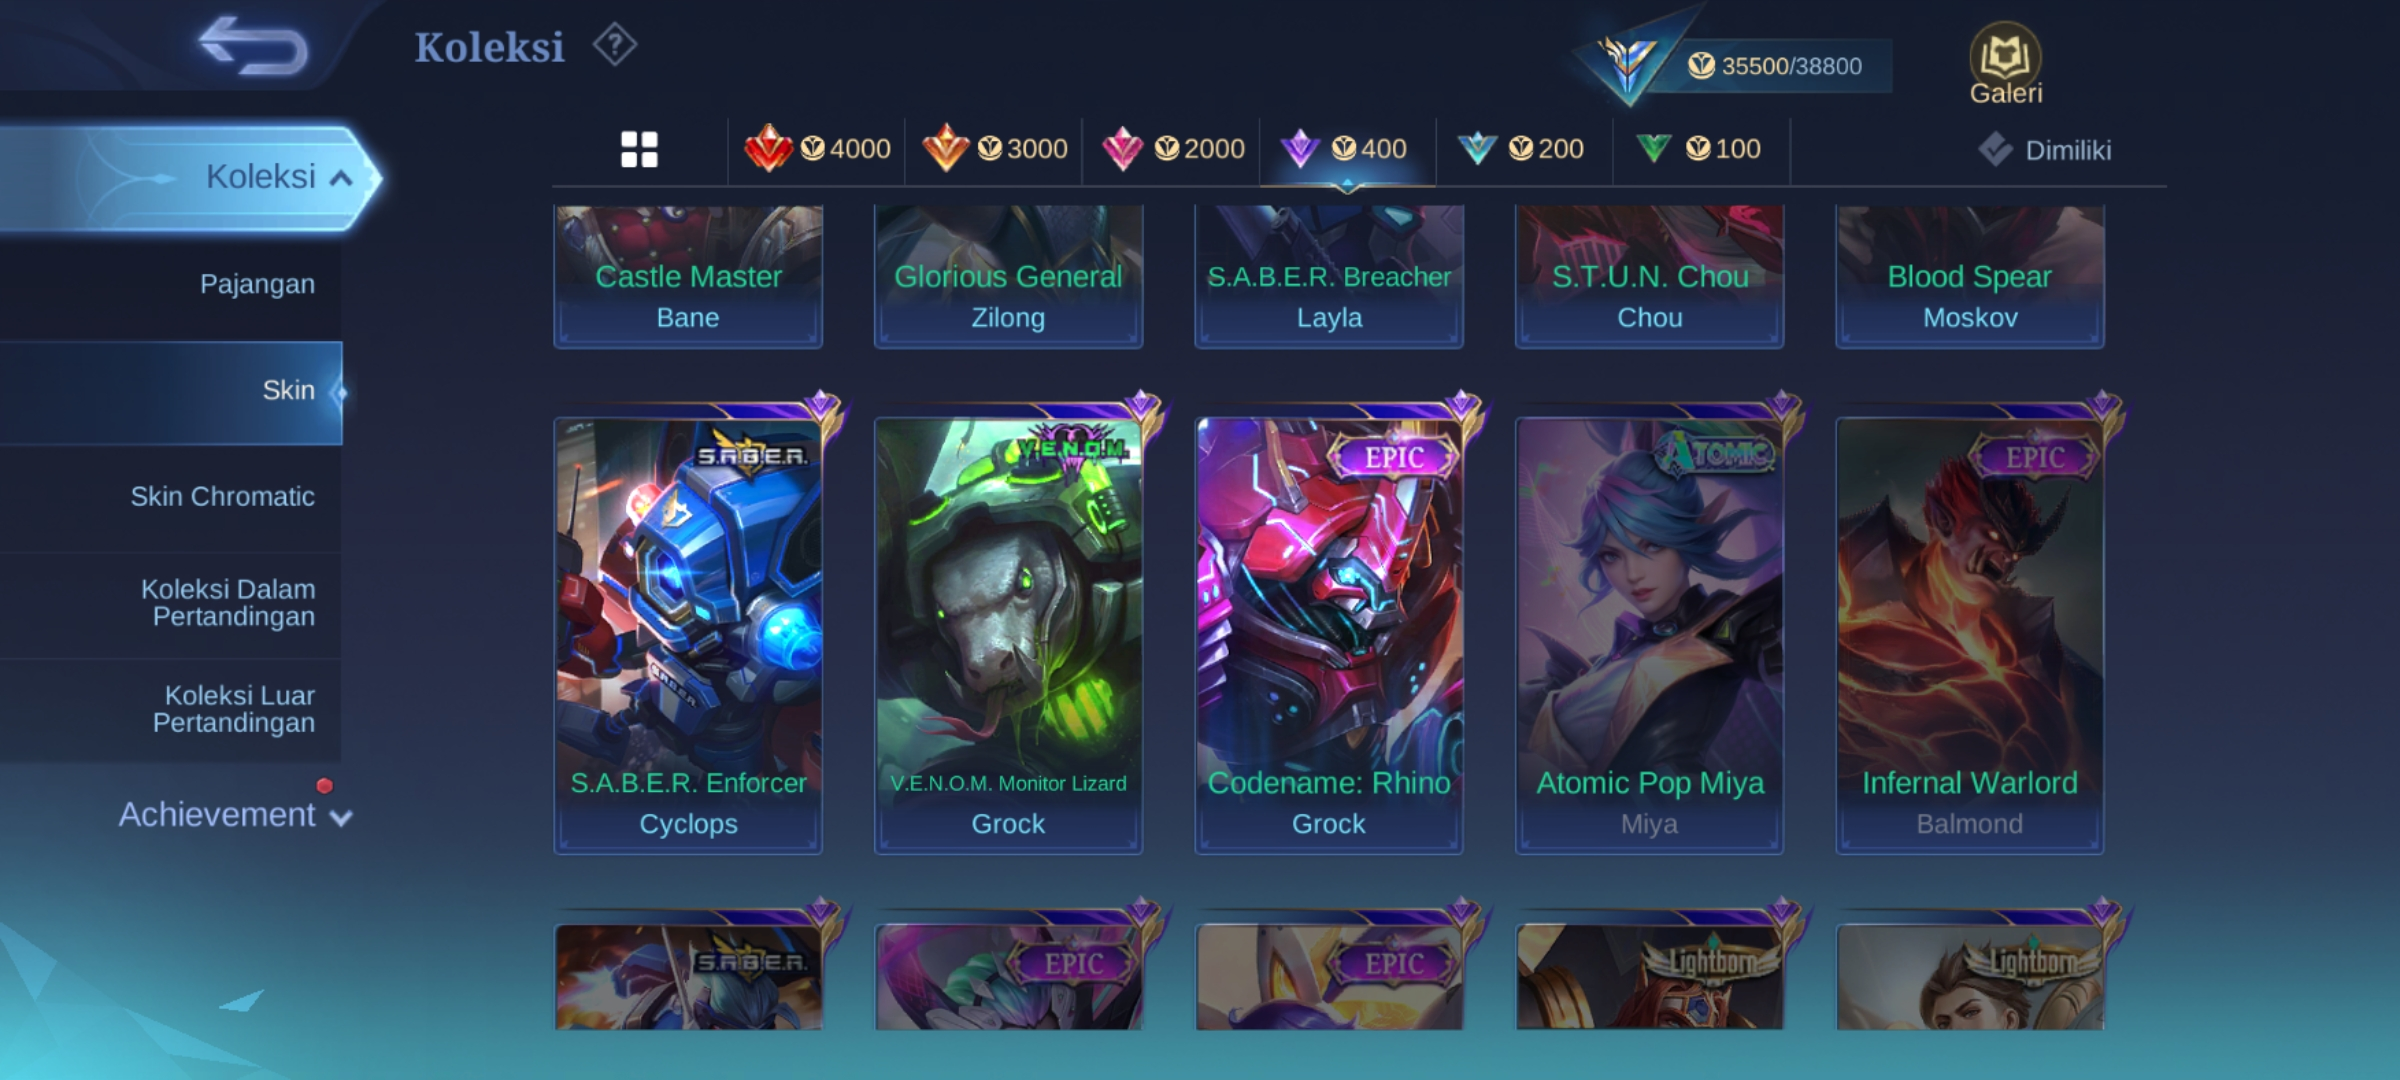Filter by the 200 point blue gem

click(x=1520, y=149)
